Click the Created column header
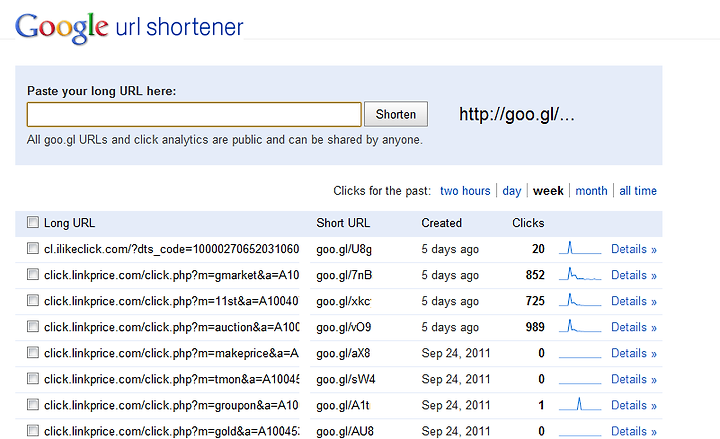This screenshot has width=720, height=439. pyautogui.click(x=441, y=223)
